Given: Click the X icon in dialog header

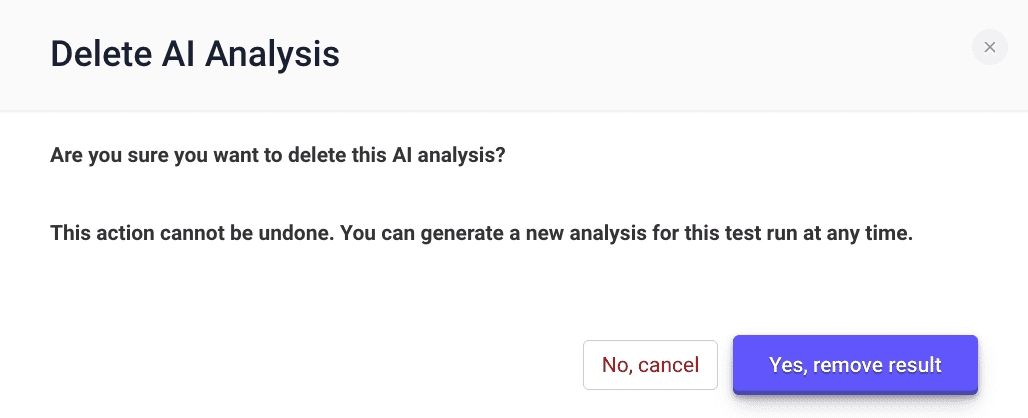Looking at the screenshot, I should point(989,47).
